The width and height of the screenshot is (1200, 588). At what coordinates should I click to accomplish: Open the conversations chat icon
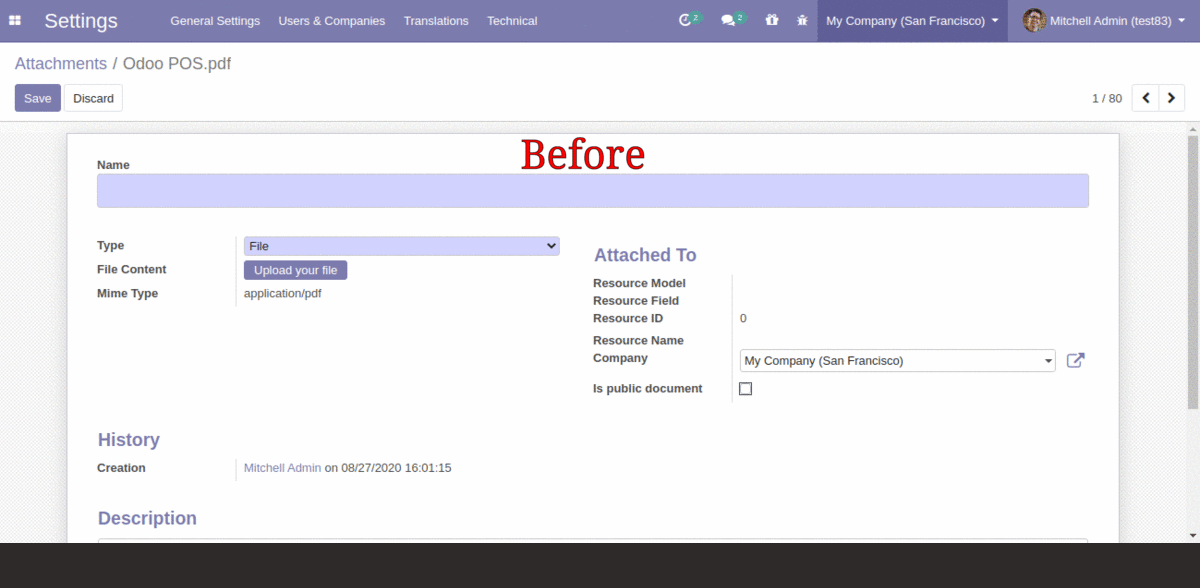coord(728,20)
